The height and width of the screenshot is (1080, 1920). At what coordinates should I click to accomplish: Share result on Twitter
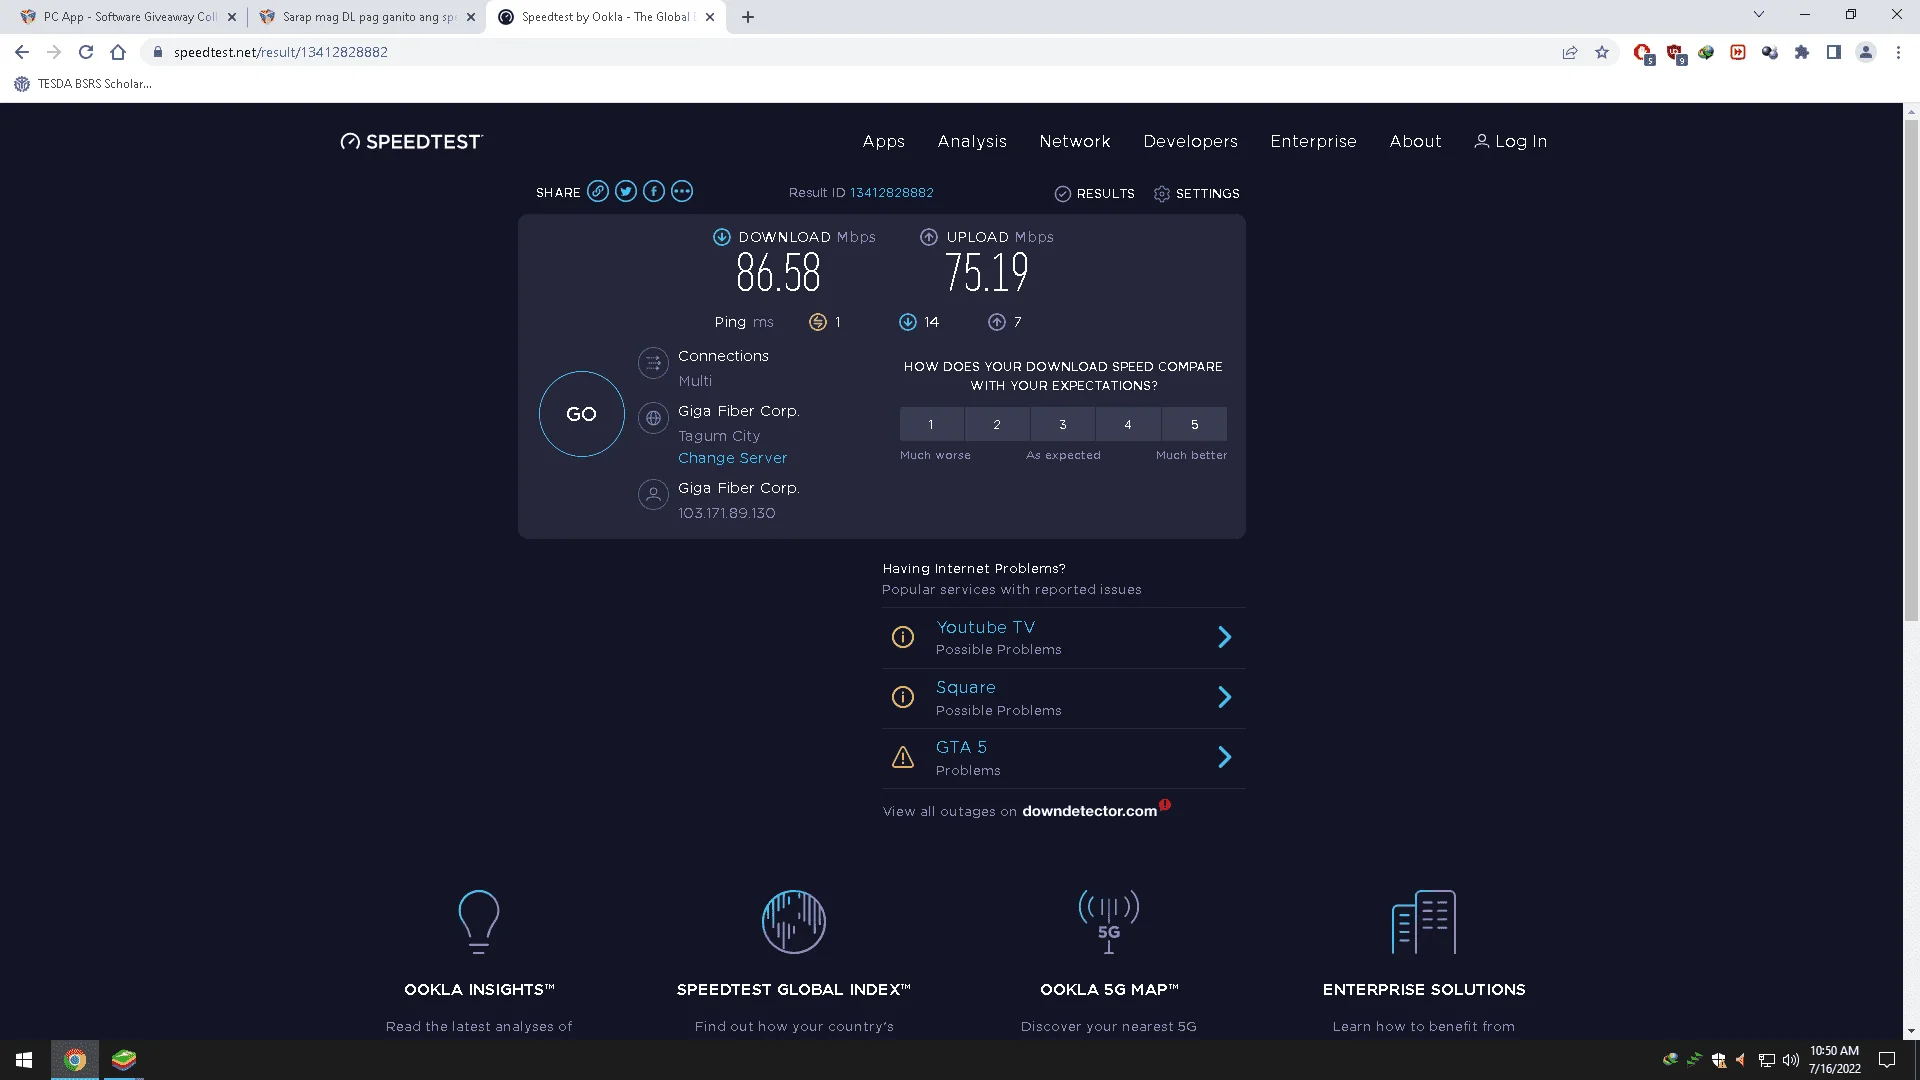tap(626, 192)
